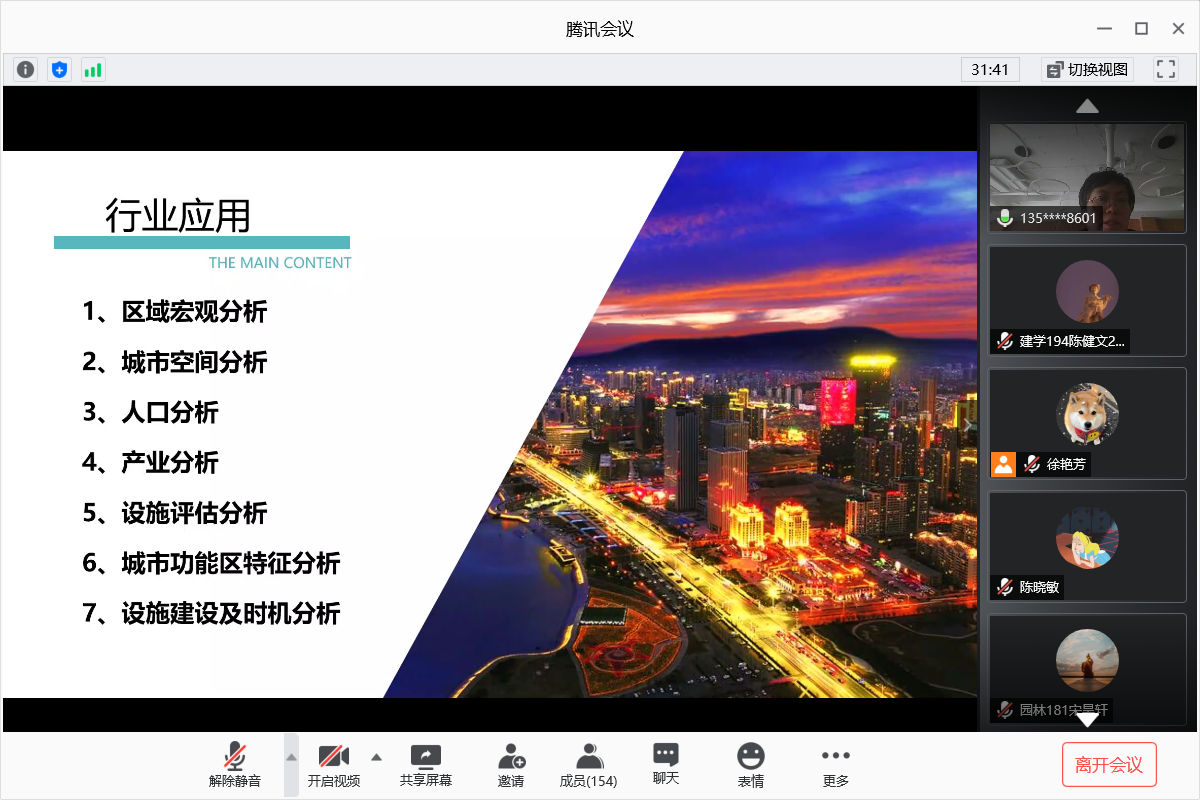This screenshot has height=800, width=1200.
Task: Open the members list 成员(154)
Action: point(588,765)
